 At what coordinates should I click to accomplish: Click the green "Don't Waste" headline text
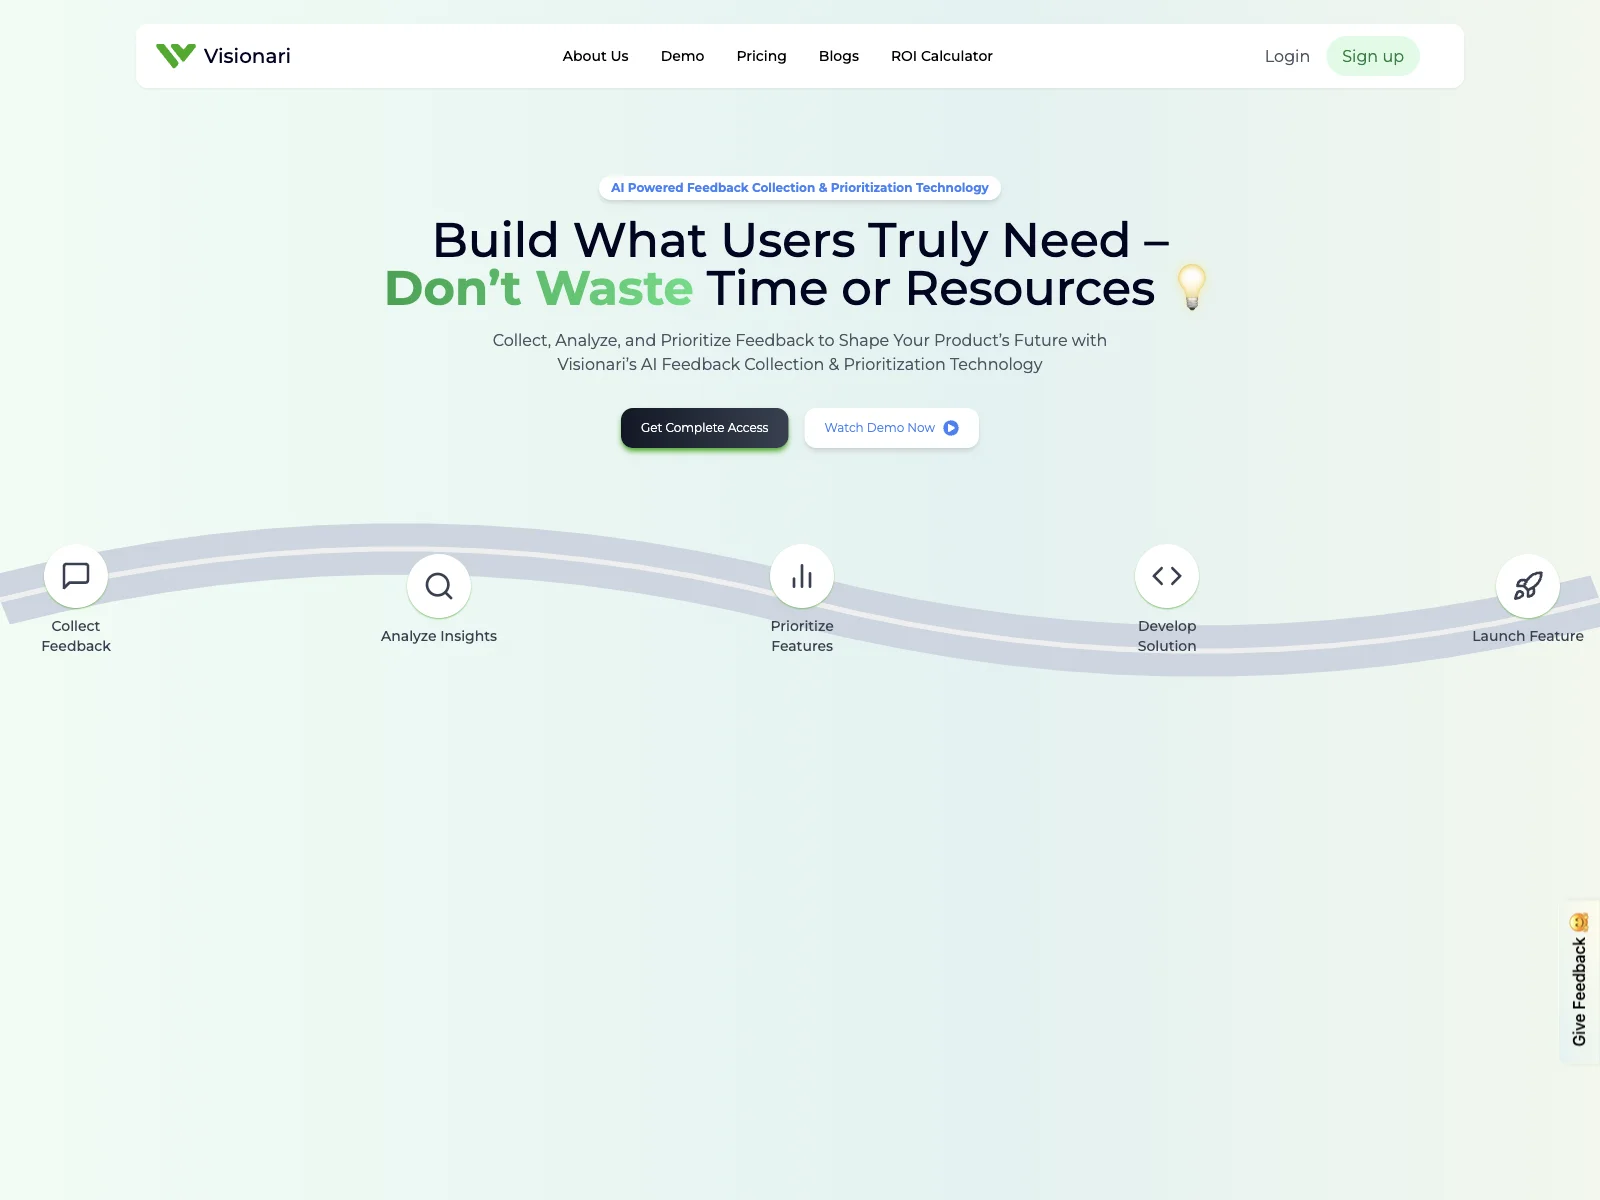point(539,288)
